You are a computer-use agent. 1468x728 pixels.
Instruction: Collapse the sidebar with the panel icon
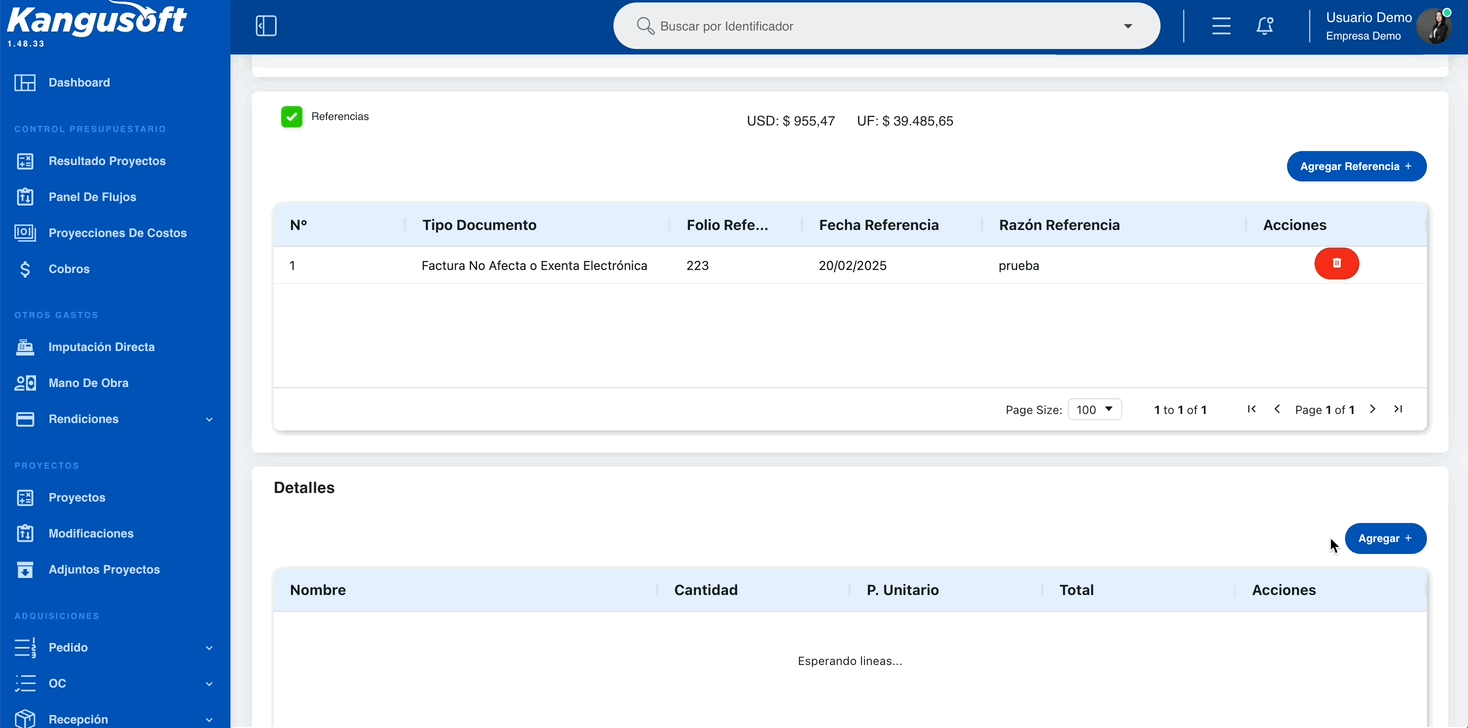[266, 26]
